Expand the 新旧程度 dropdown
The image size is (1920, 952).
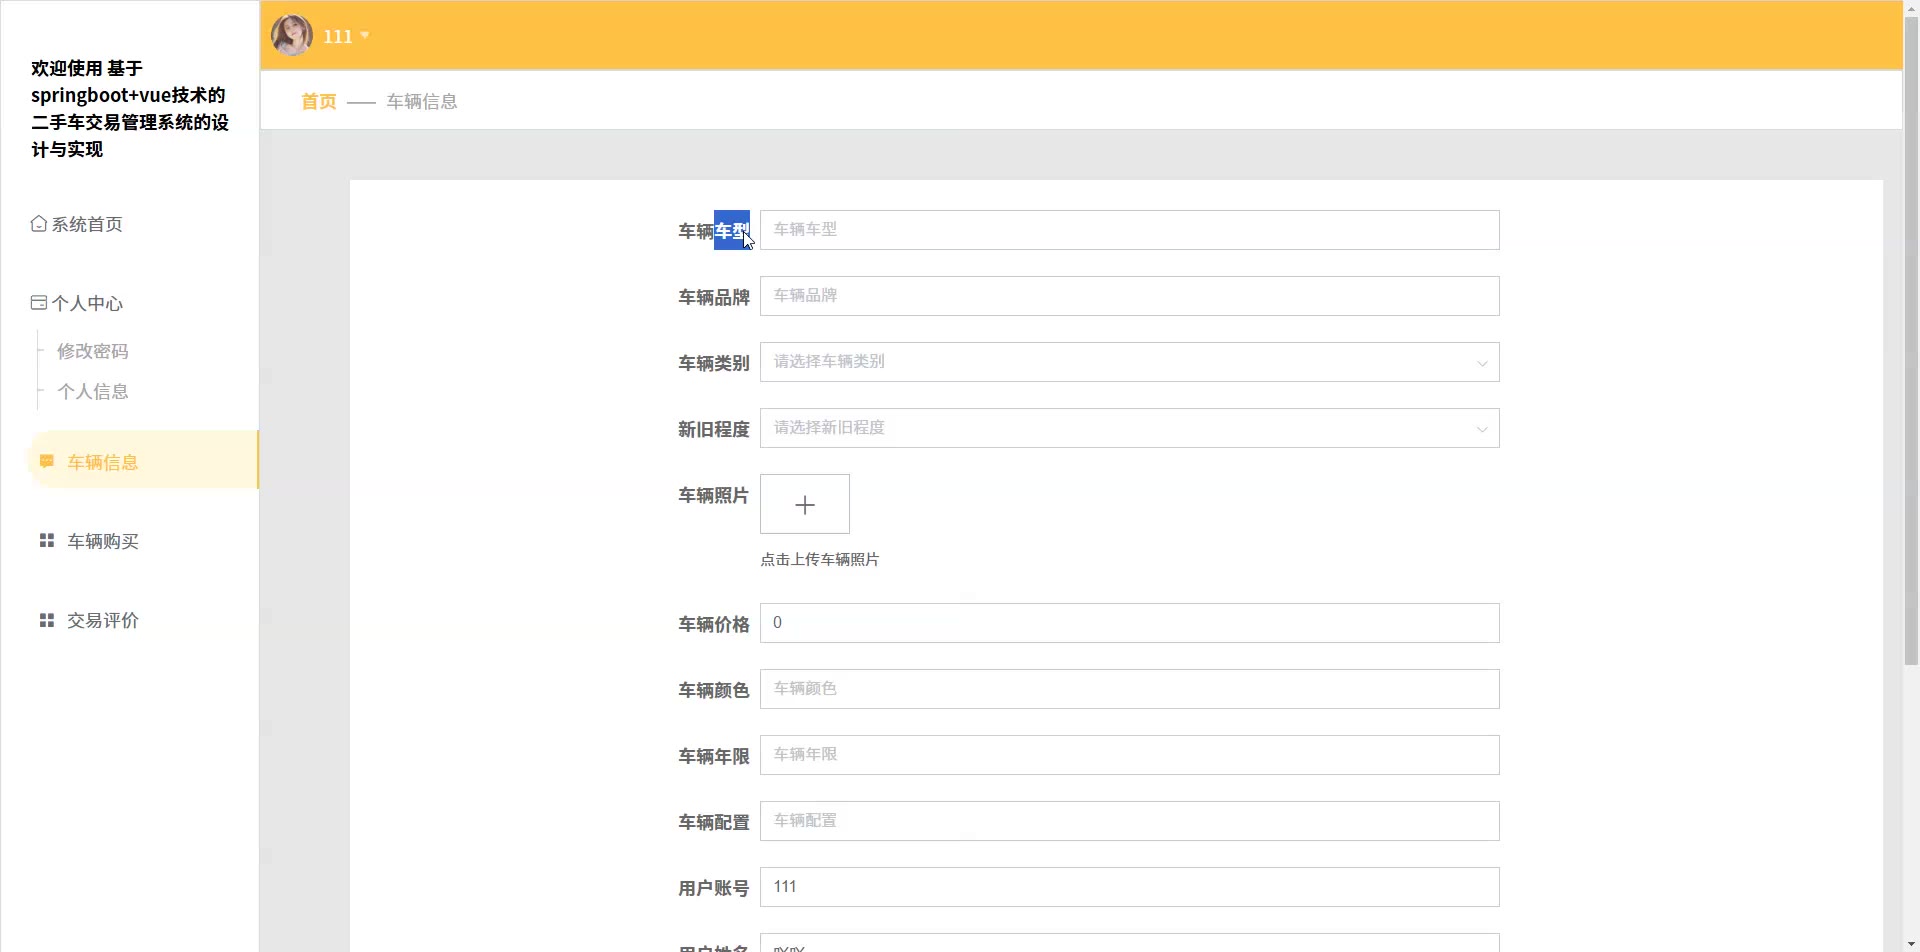[1130, 428]
